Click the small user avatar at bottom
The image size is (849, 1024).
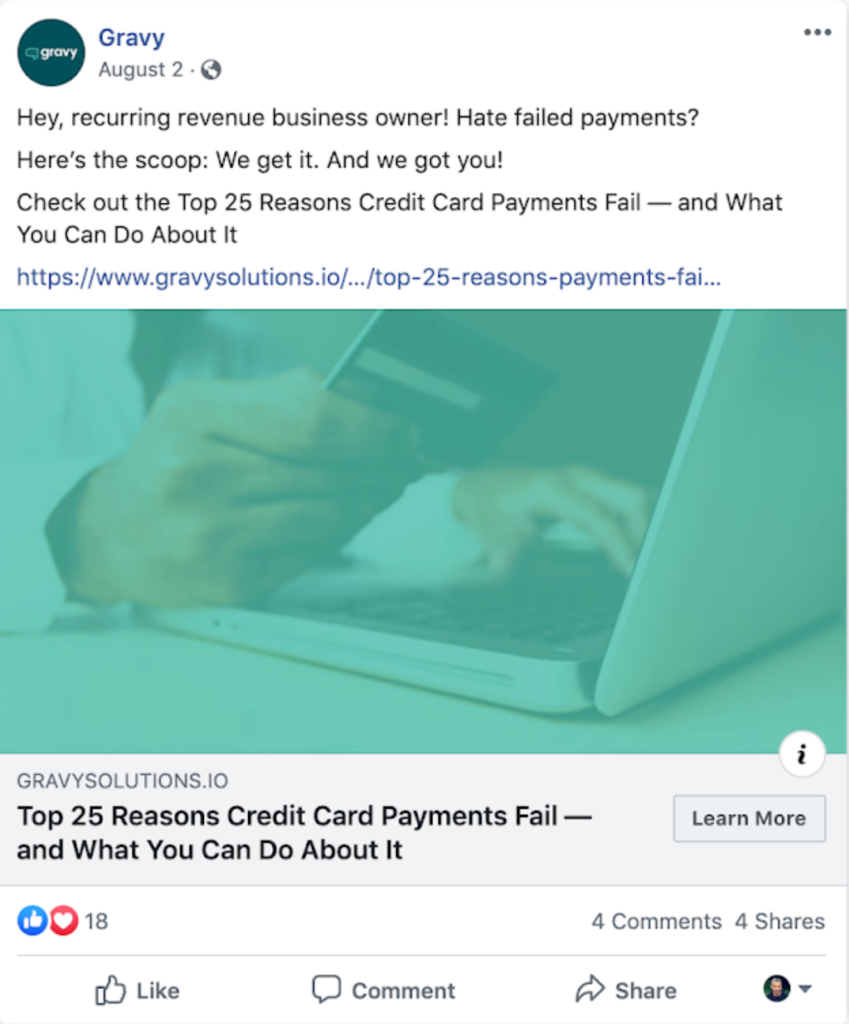pyautogui.click(x=777, y=989)
